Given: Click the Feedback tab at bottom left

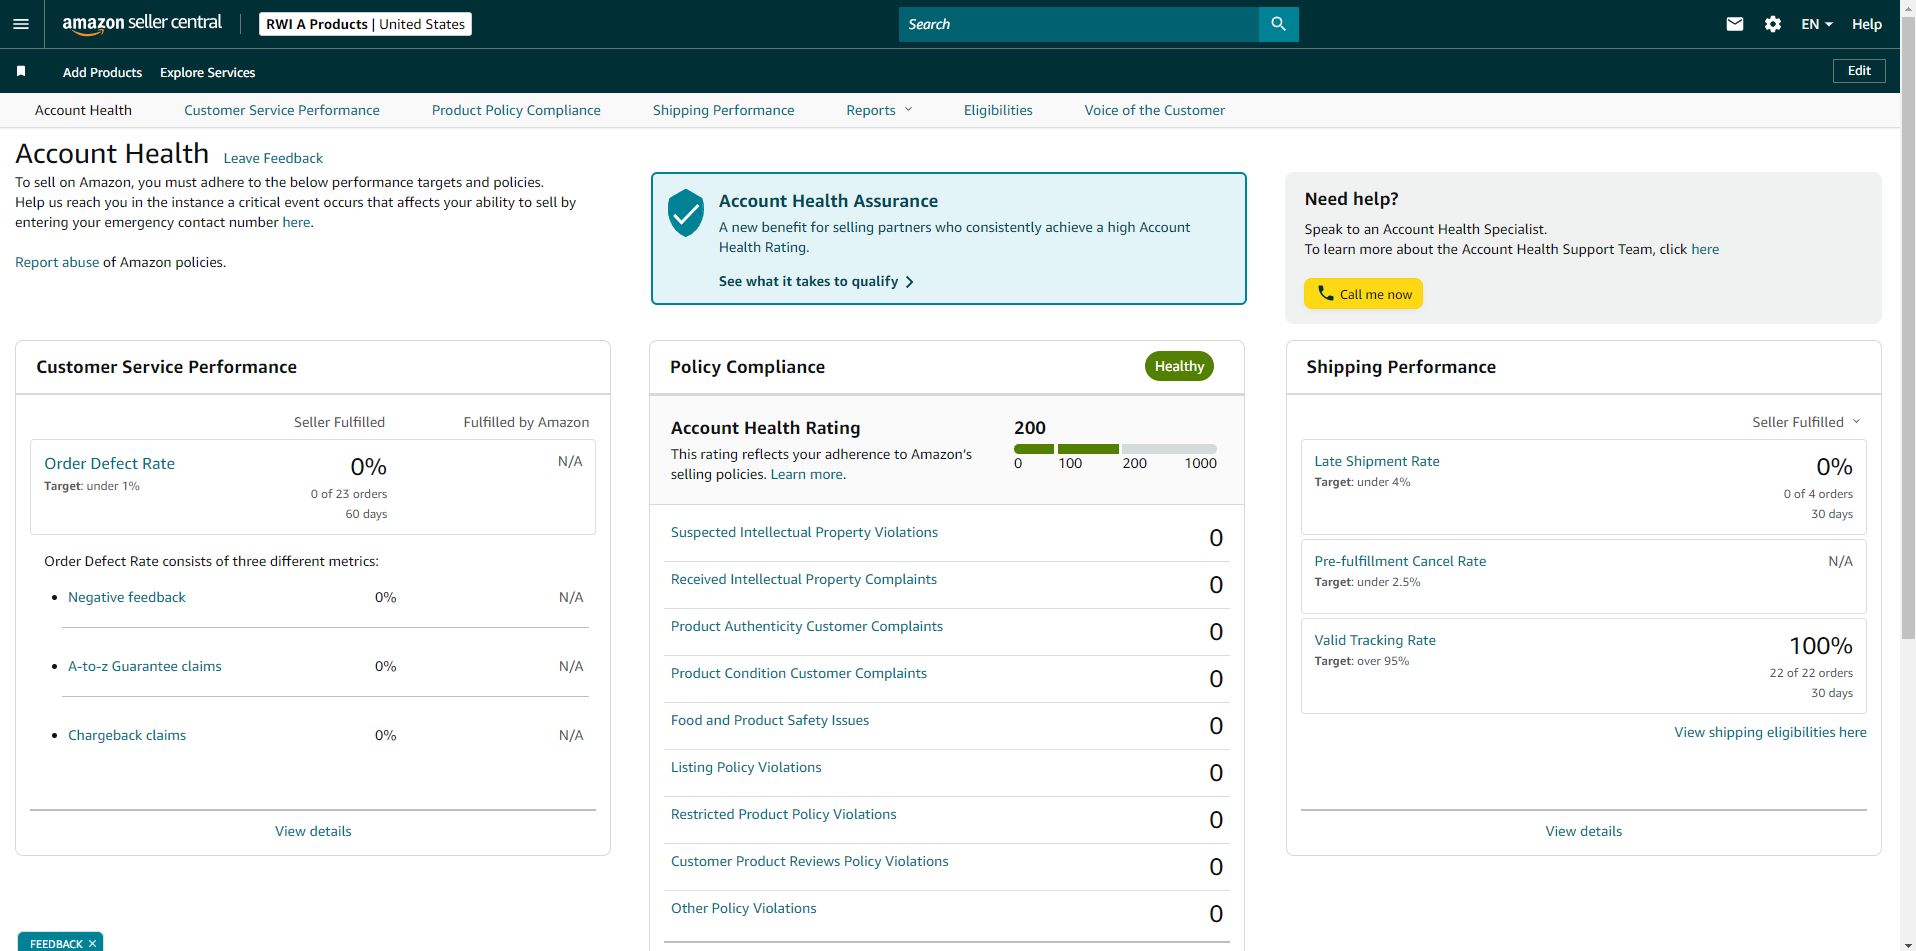Looking at the screenshot, I should click(x=60, y=942).
